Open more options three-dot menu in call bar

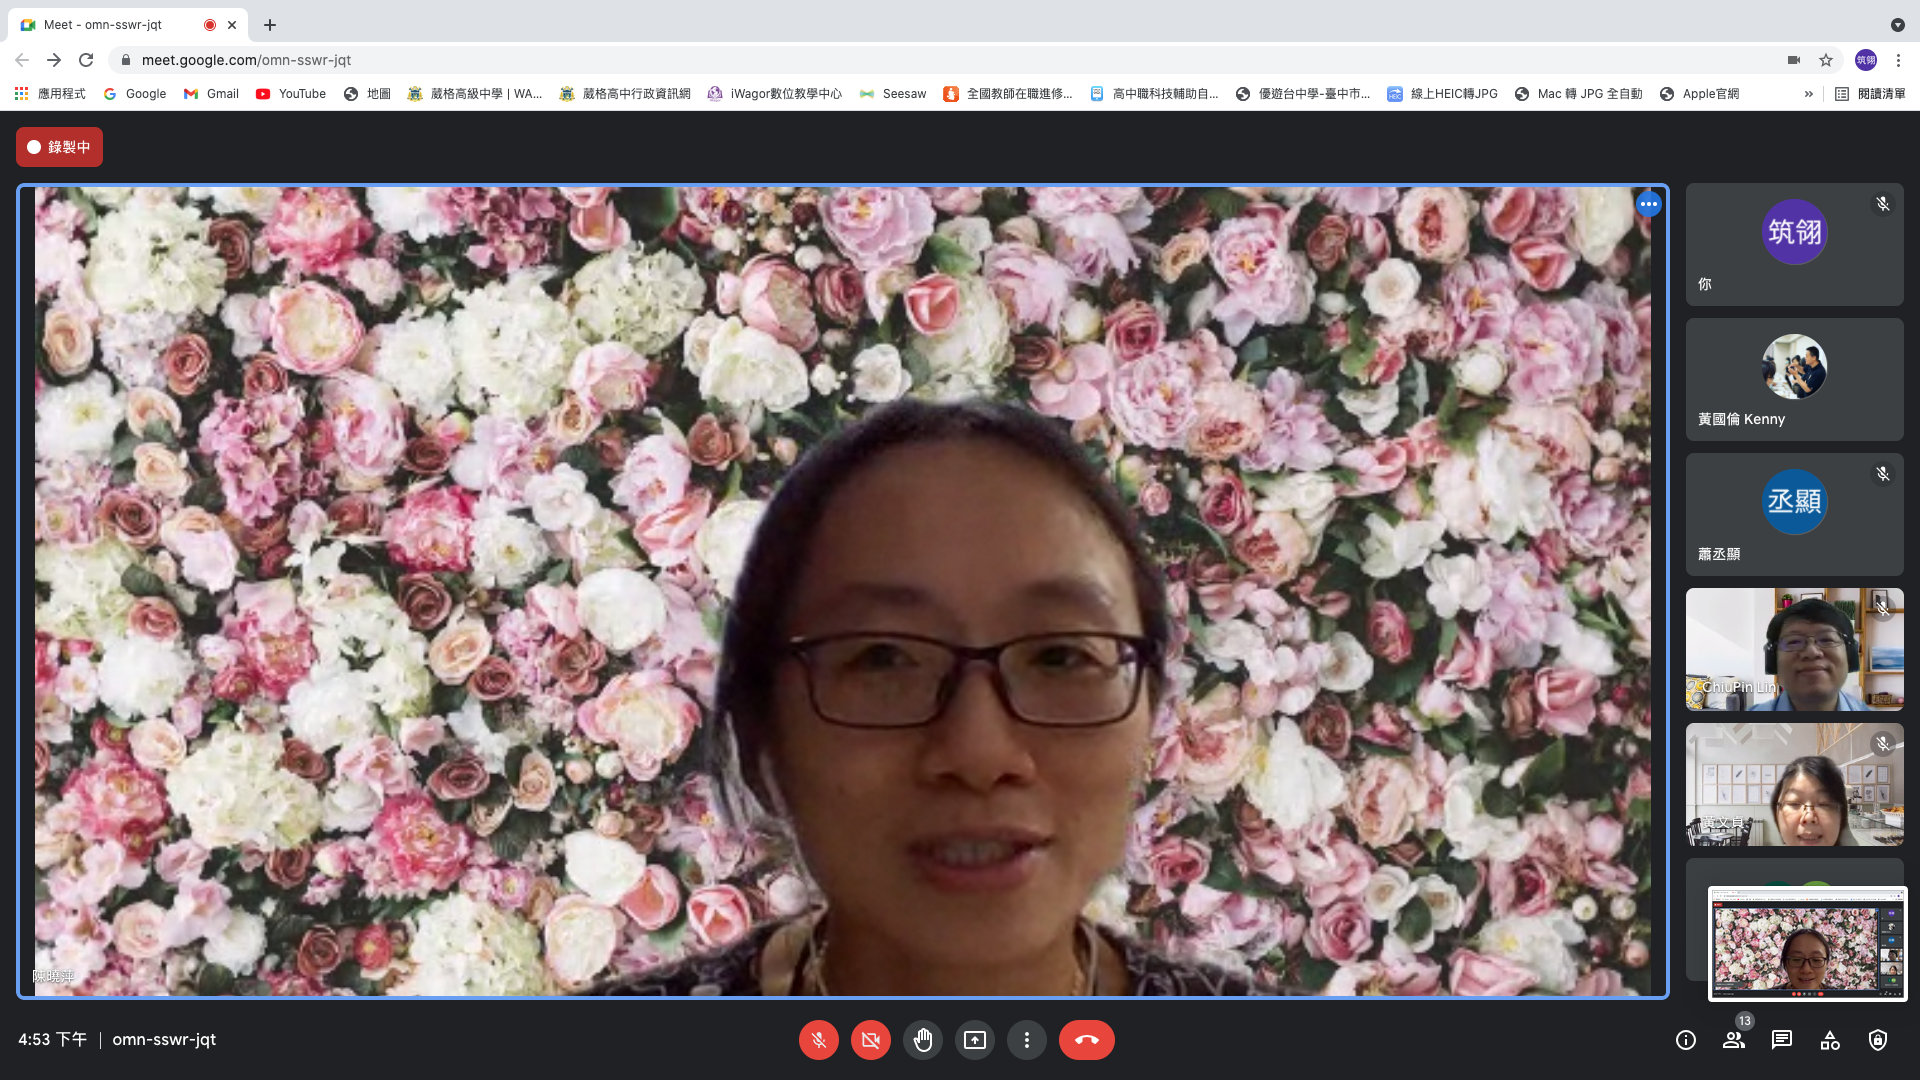click(x=1026, y=1040)
